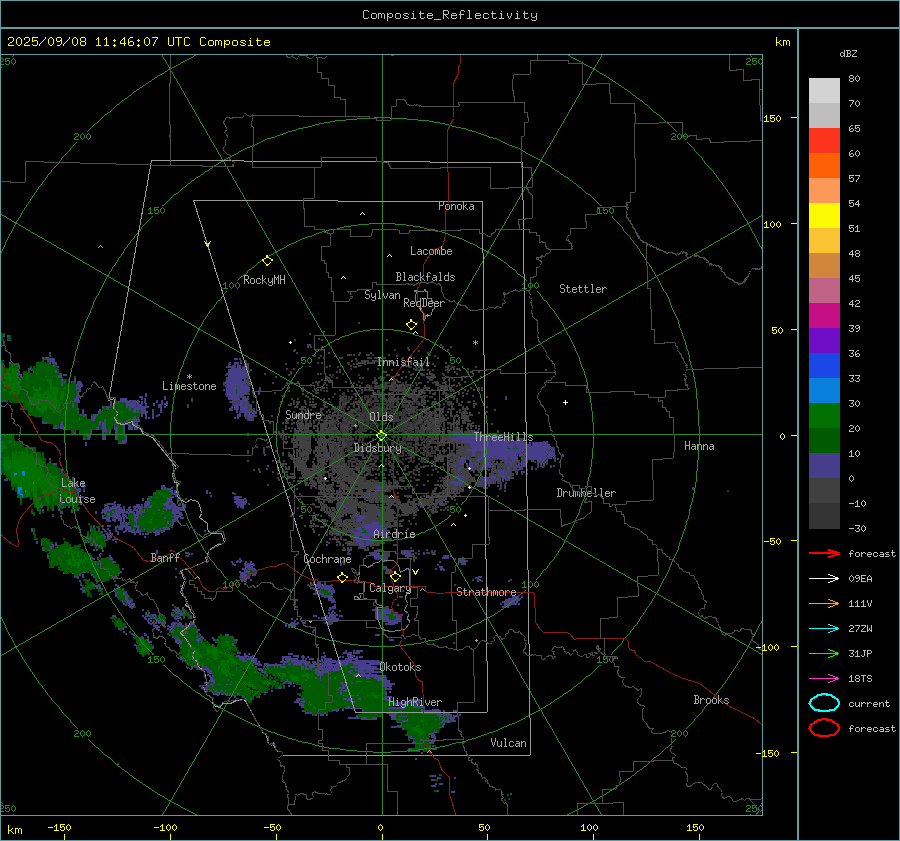This screenshot has width=900, height=841.
Task: Click the Lake Louise label
Action: [x=77, y=491]
